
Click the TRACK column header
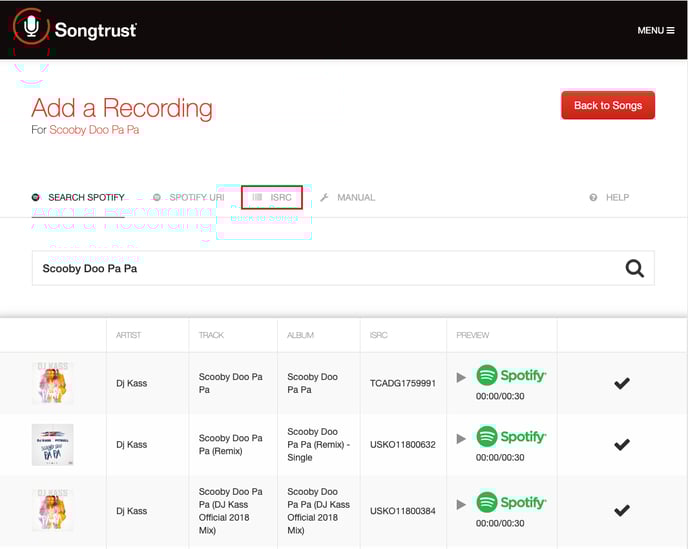click(x=211, y=335)
